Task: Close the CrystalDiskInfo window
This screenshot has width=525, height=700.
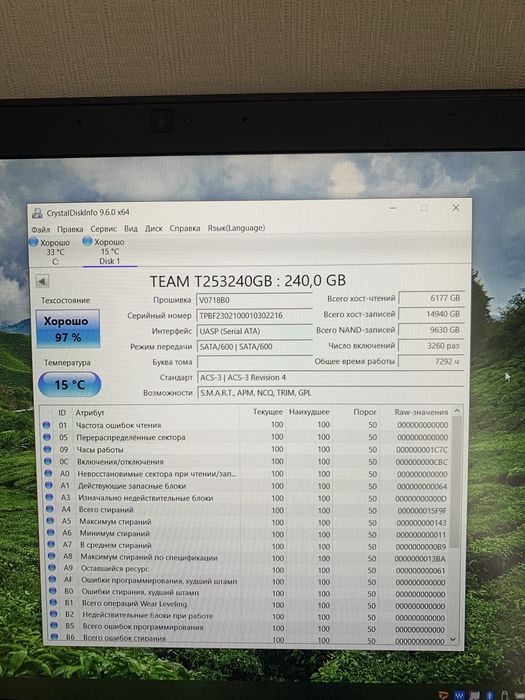Action: tap(456, 208)
